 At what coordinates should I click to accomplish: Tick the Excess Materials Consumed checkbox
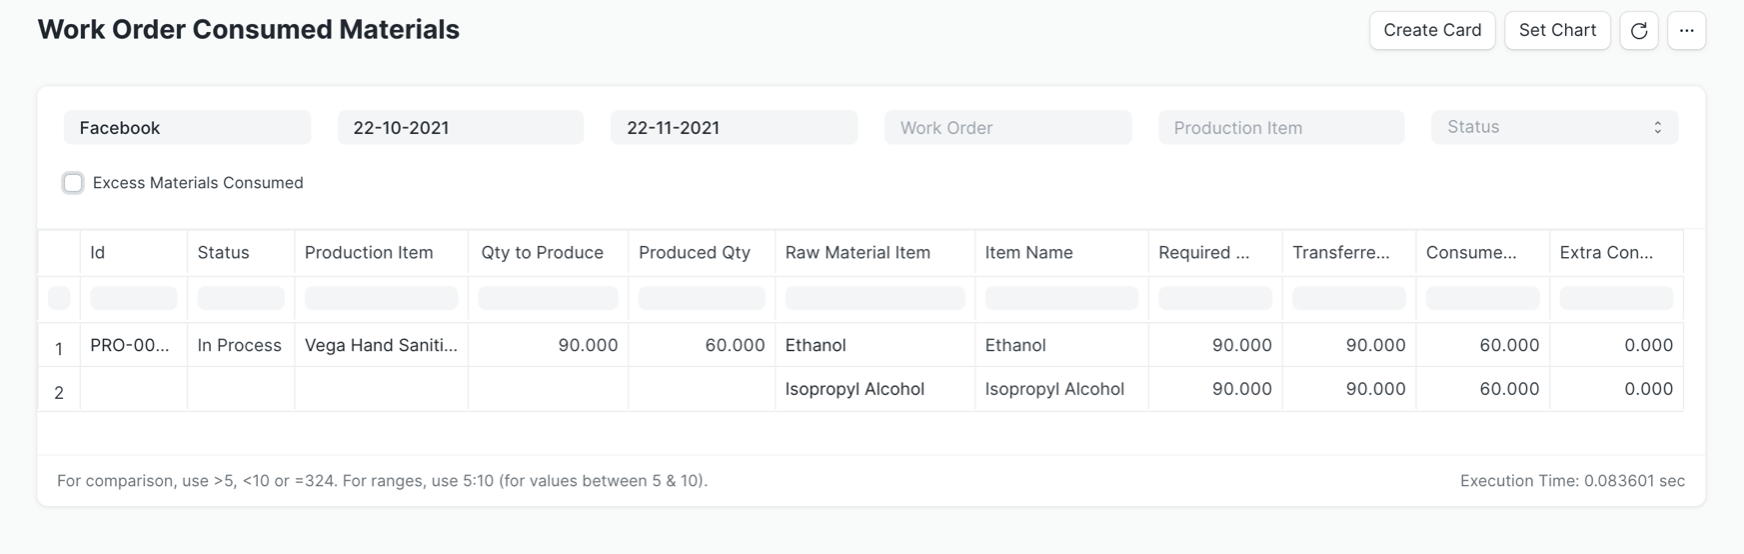pos(73,183)
